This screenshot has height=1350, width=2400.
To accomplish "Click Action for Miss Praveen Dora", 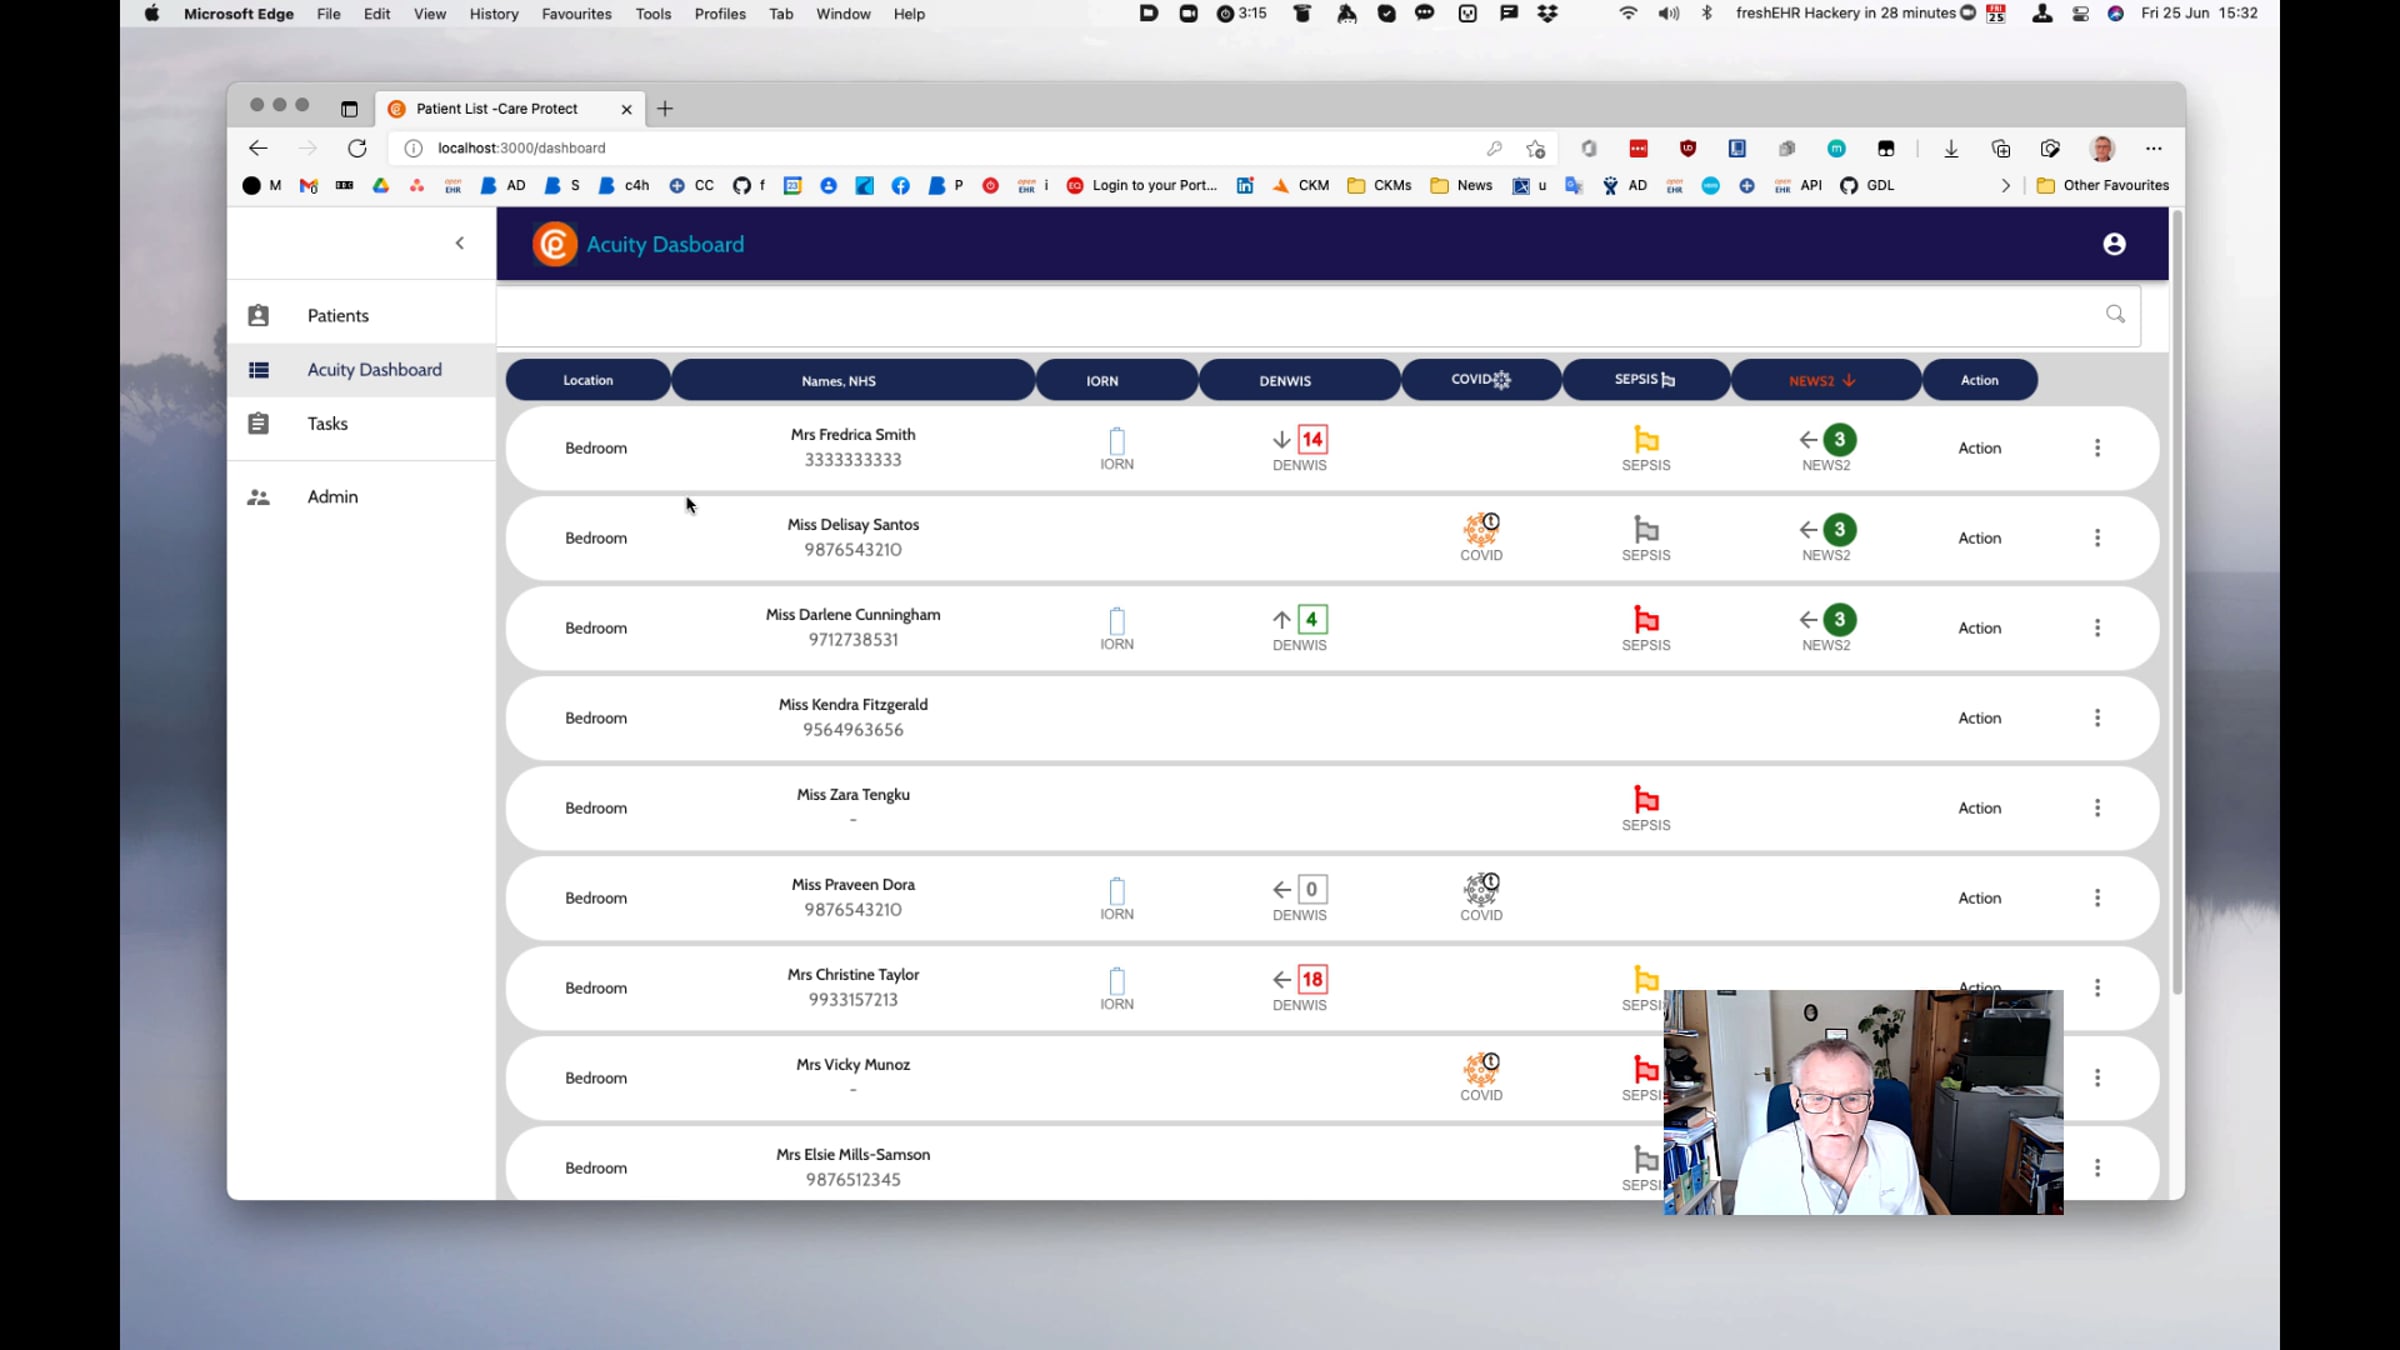I will pos(1979,898).
